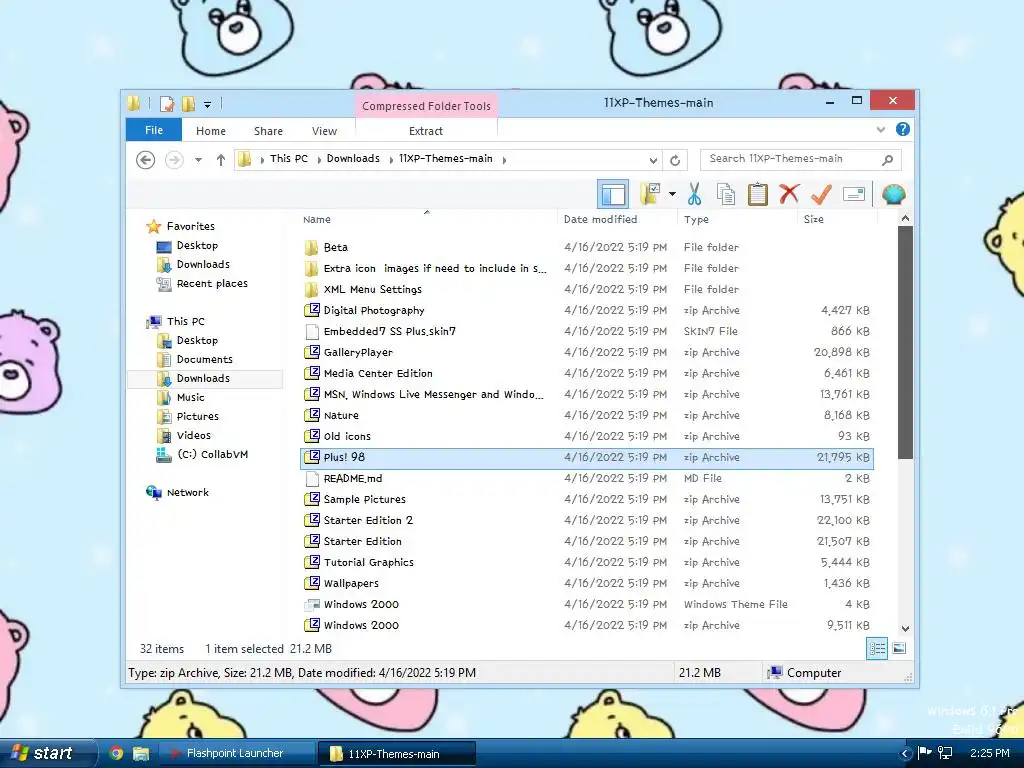The height and width of the screenshot is (768, 1024).
Task: Expand the folder options dropdown arrow
Action: [671, 194]
